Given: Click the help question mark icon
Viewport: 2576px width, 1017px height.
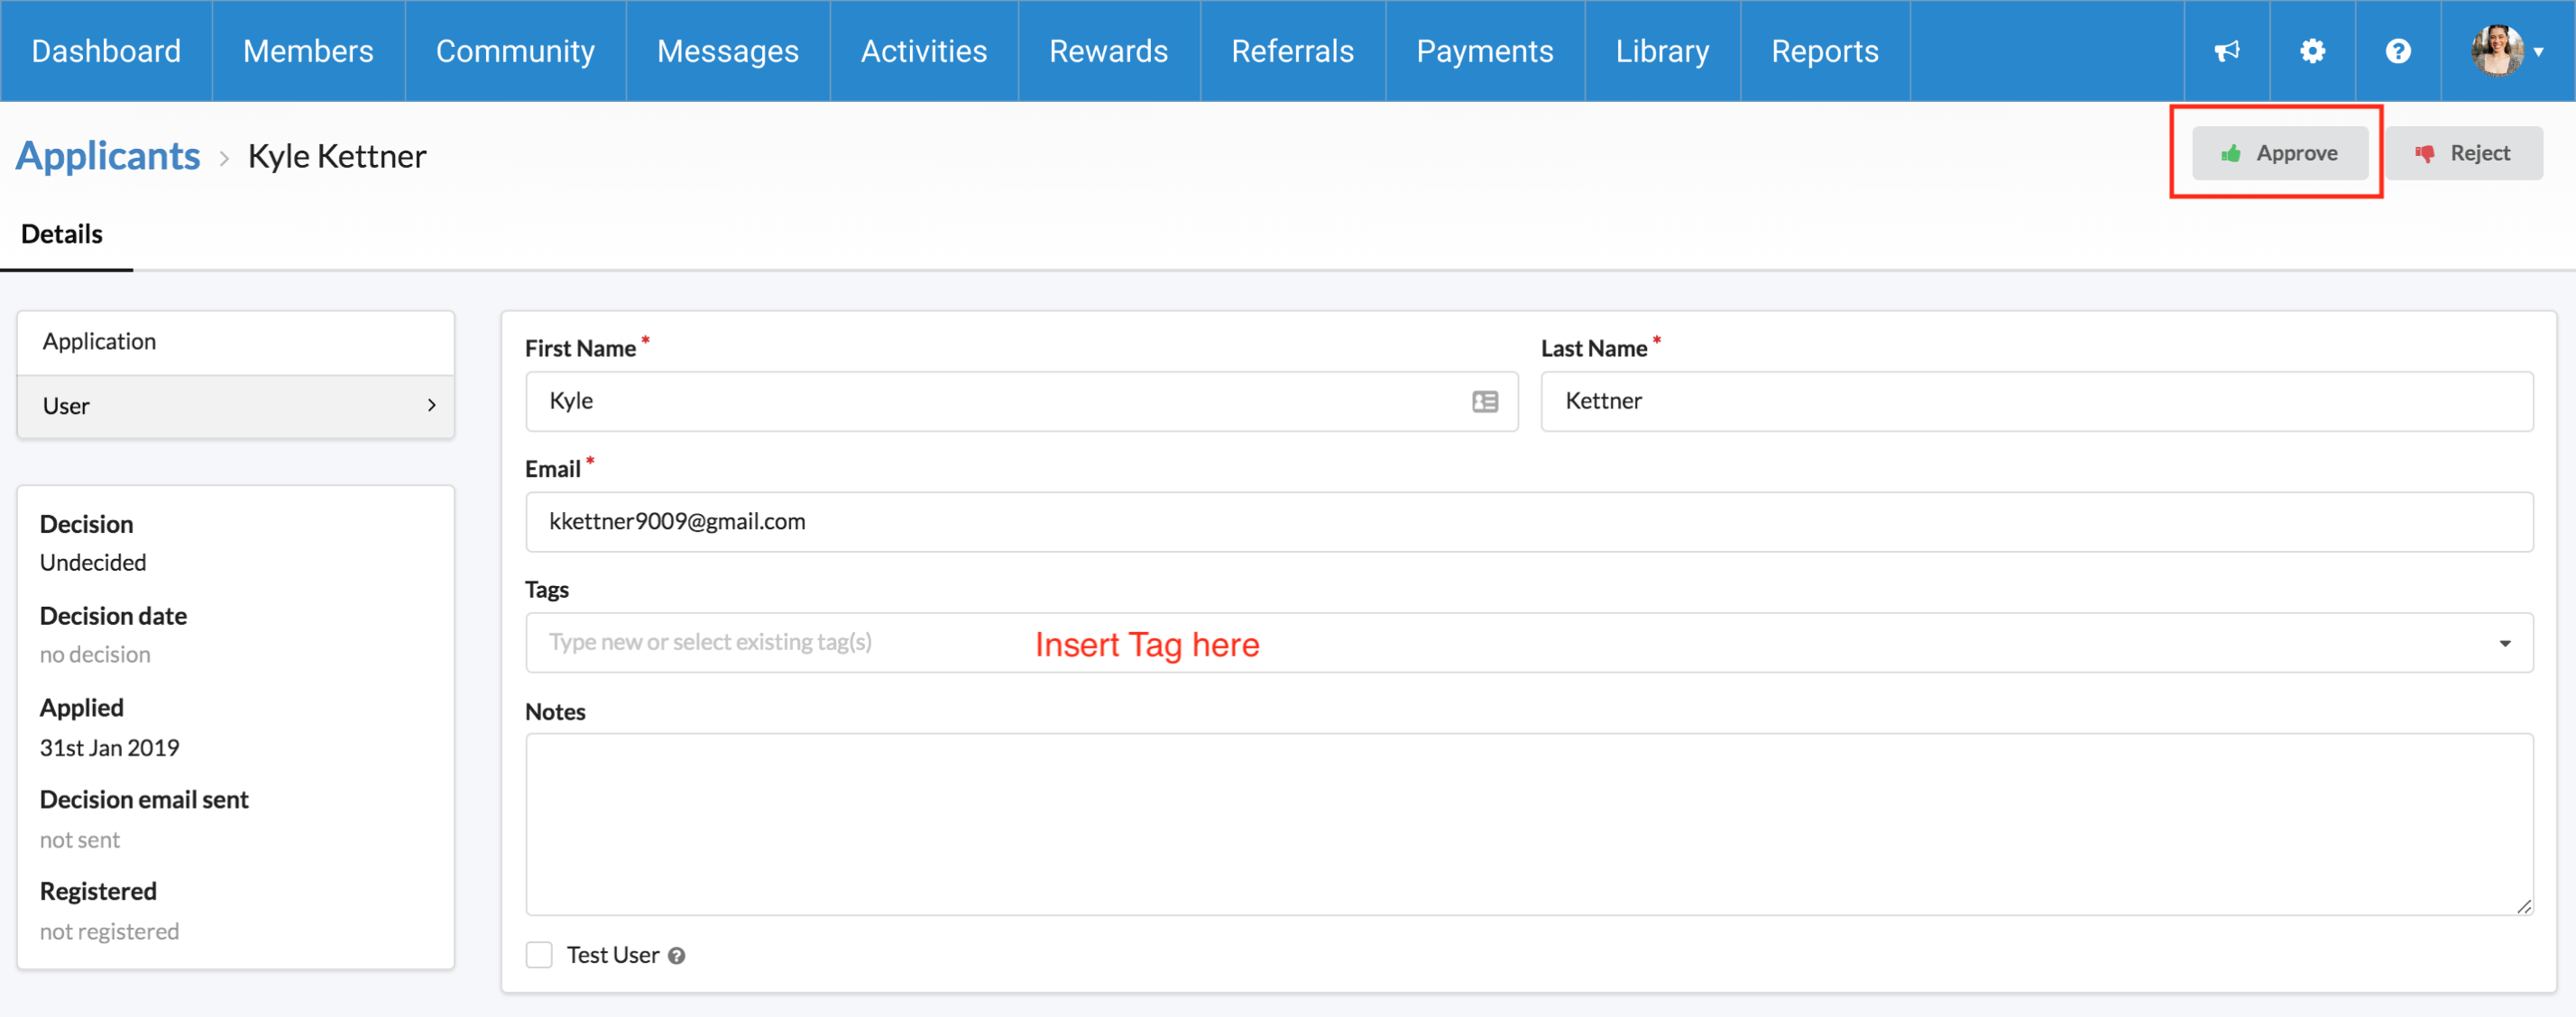Looking at the screenshot, I should (x=2398, y=51).
